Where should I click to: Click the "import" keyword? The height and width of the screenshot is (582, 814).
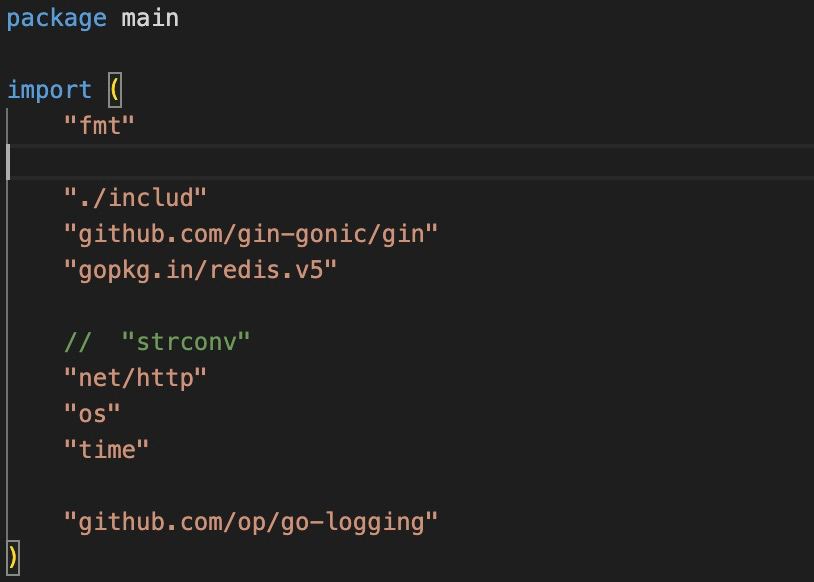point(49,90)
